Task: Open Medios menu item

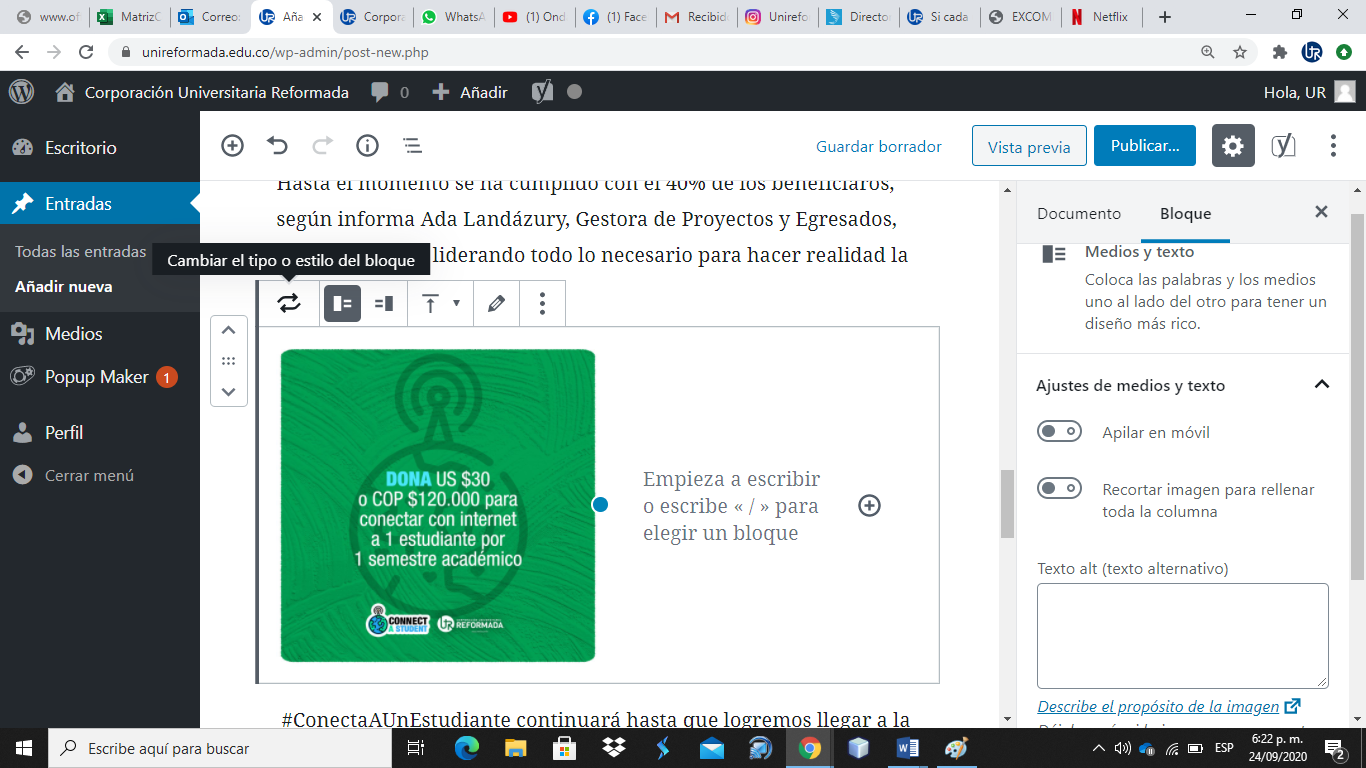Action: [100, 333]
